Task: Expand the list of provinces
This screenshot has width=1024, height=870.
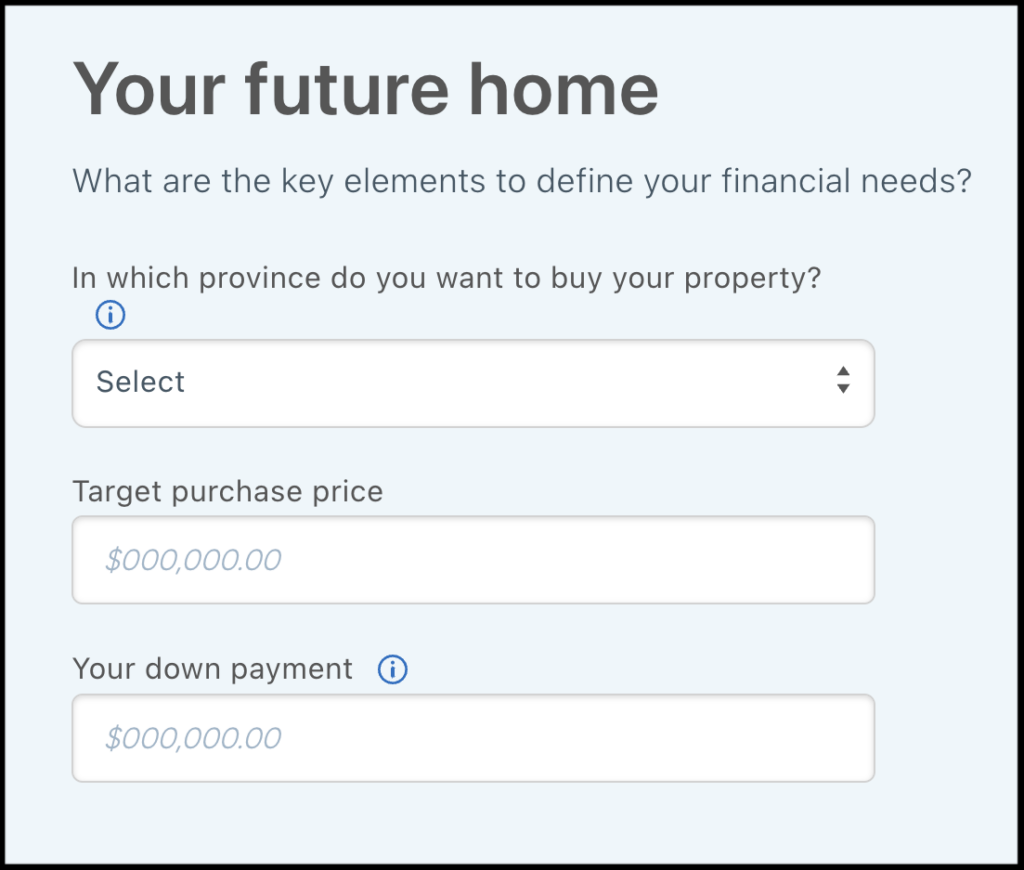Action: tap(473, 383)
